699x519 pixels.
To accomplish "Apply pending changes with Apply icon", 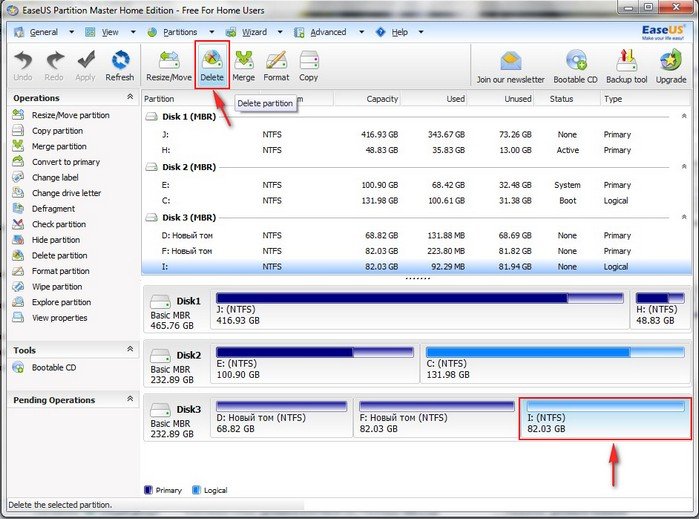I will pyautogui.click(x=85, y=65).
